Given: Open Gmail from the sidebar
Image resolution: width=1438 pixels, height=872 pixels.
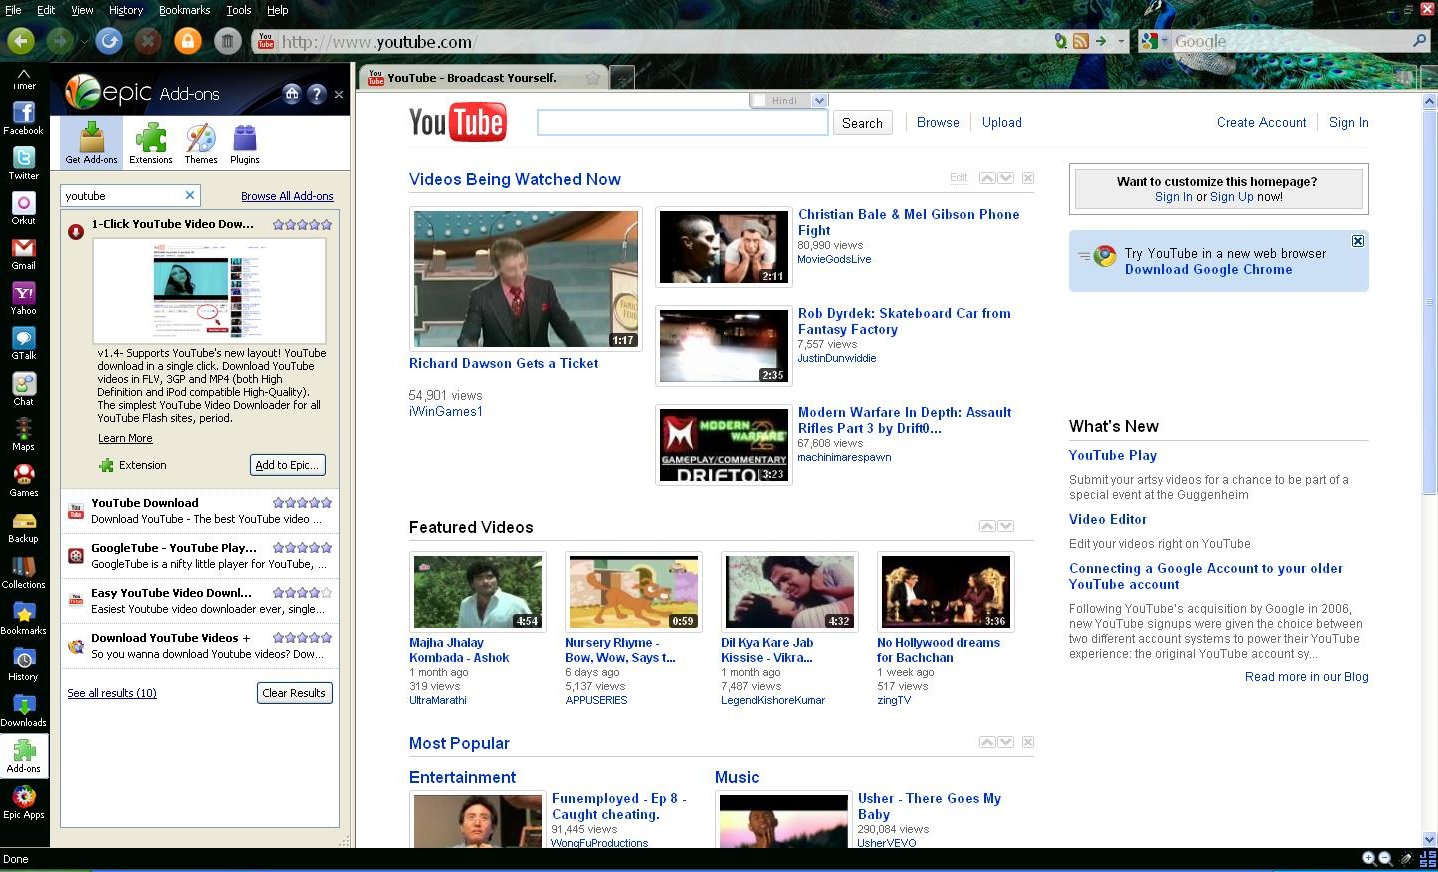Looking at the screenshot, I should pos(23,253).
